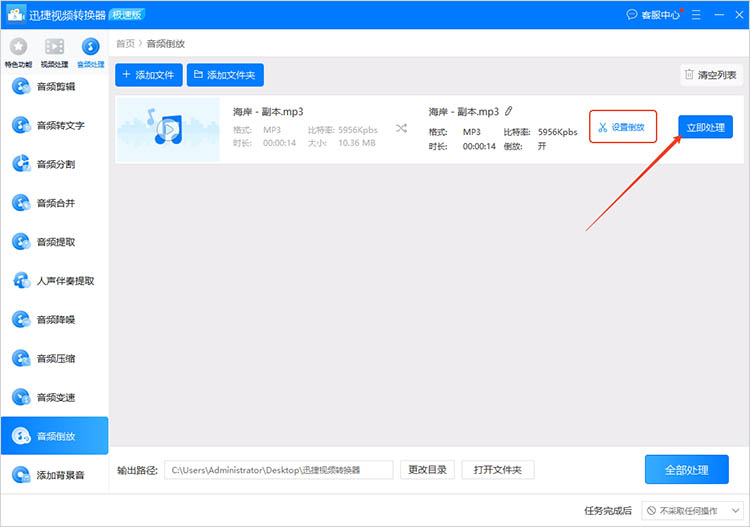Open the hamburger menu in title bar
The width and height of the screenshot is (750, 527).
pos(696,15)
